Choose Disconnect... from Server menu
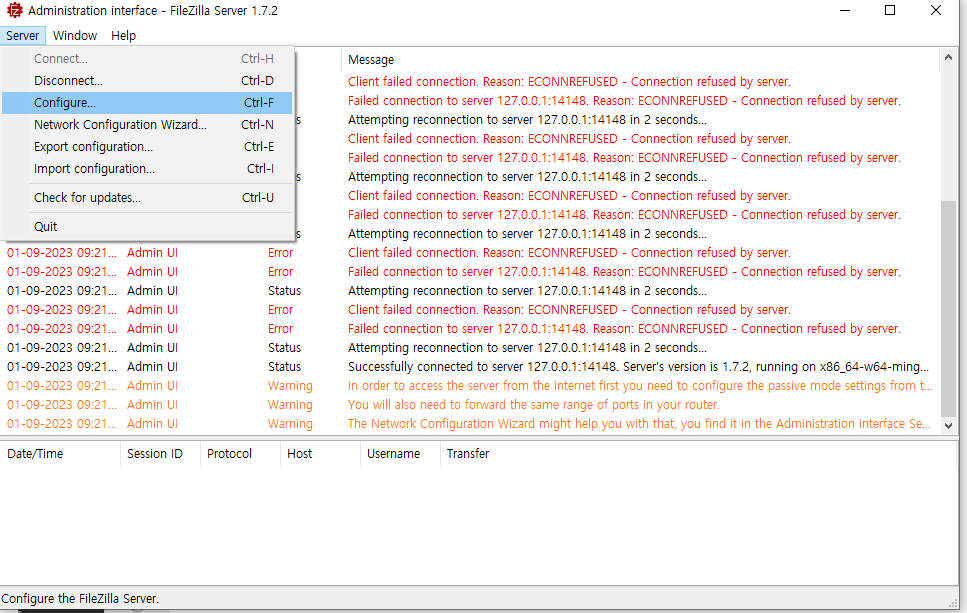Screen dimensions: 967x613 coord(147,81)
